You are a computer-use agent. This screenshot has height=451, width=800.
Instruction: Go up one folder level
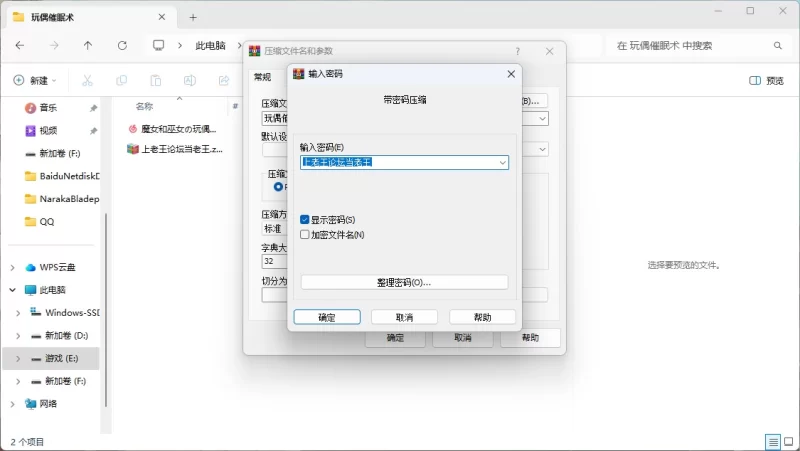click(x=88, y=45)
